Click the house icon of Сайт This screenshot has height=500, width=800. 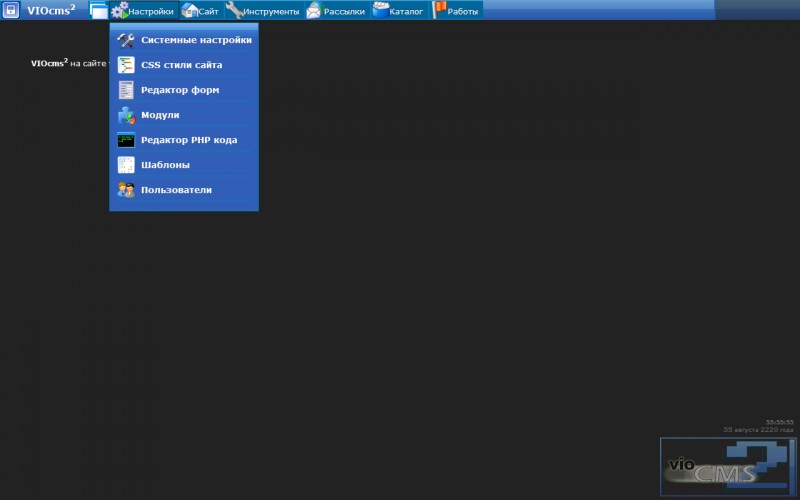(189, 10)
